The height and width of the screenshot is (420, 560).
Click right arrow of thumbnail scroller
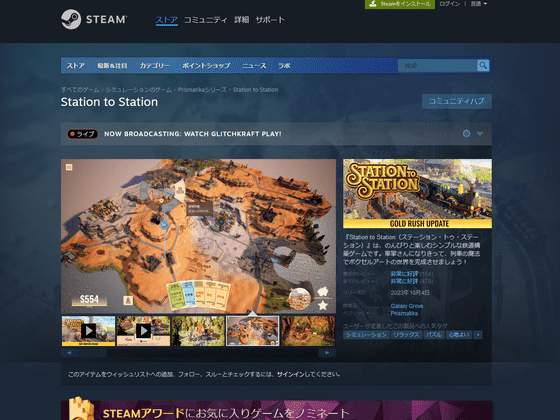tap(327, 353)
